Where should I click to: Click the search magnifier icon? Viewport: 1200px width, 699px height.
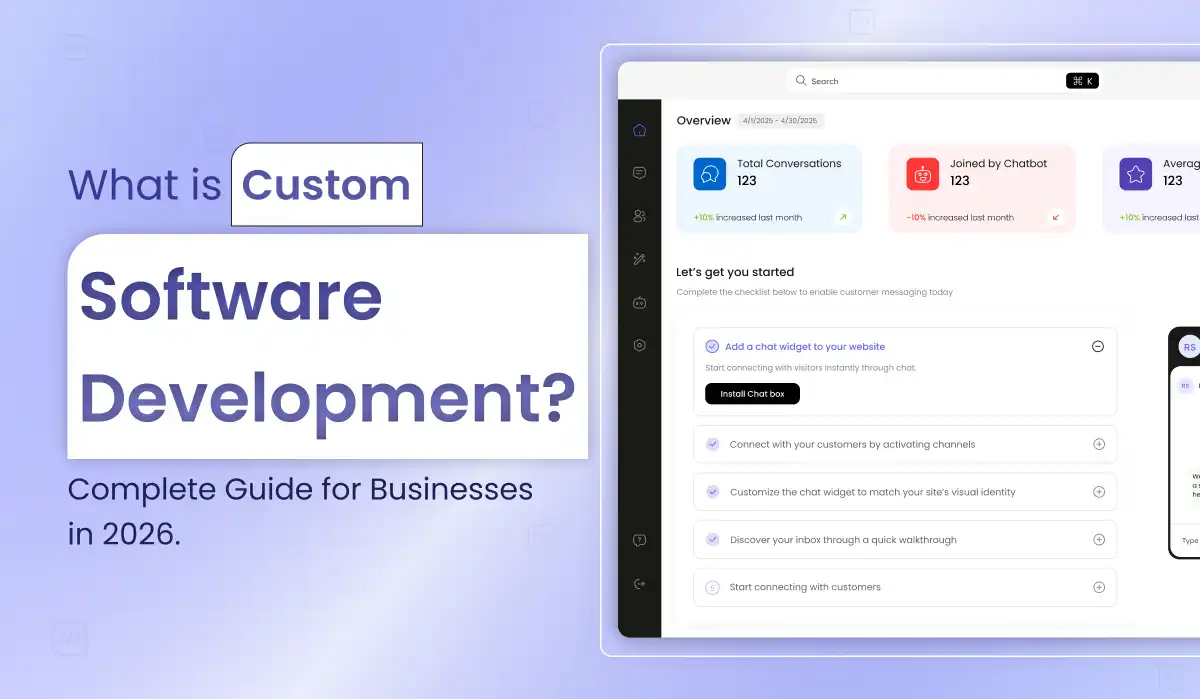click(x=801, y=81)
